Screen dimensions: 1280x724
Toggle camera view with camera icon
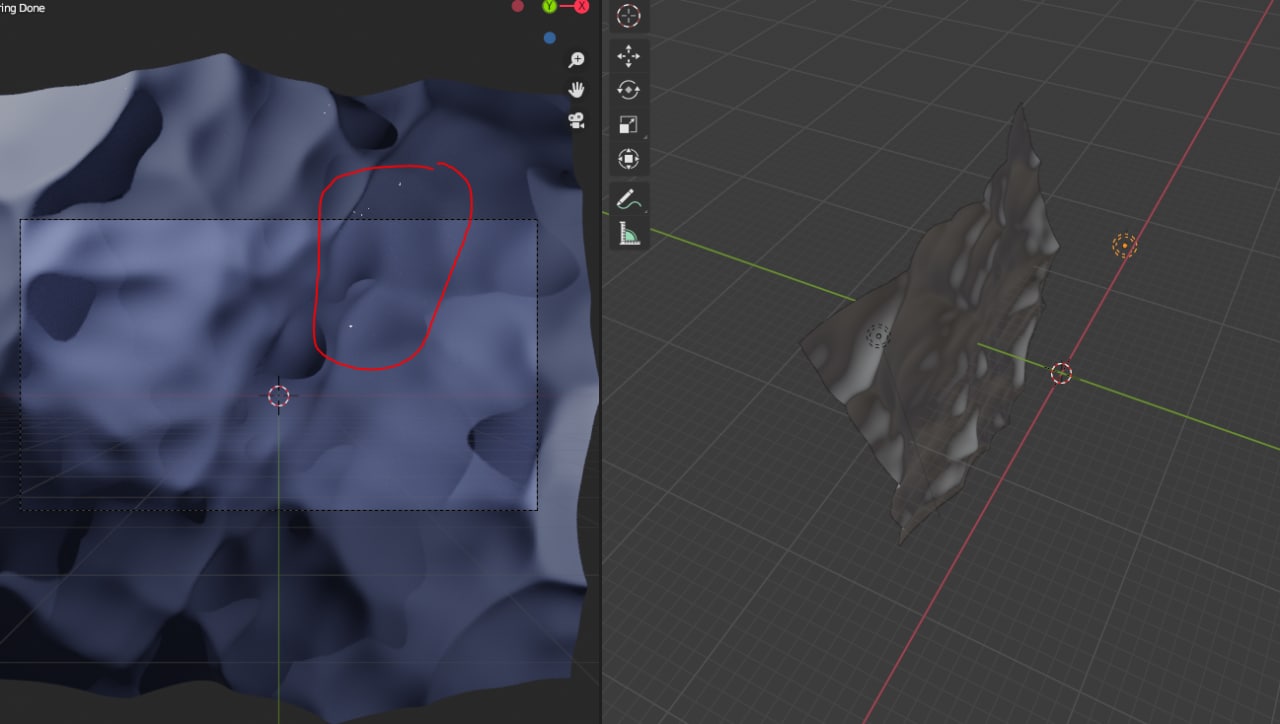coord(576,121)
